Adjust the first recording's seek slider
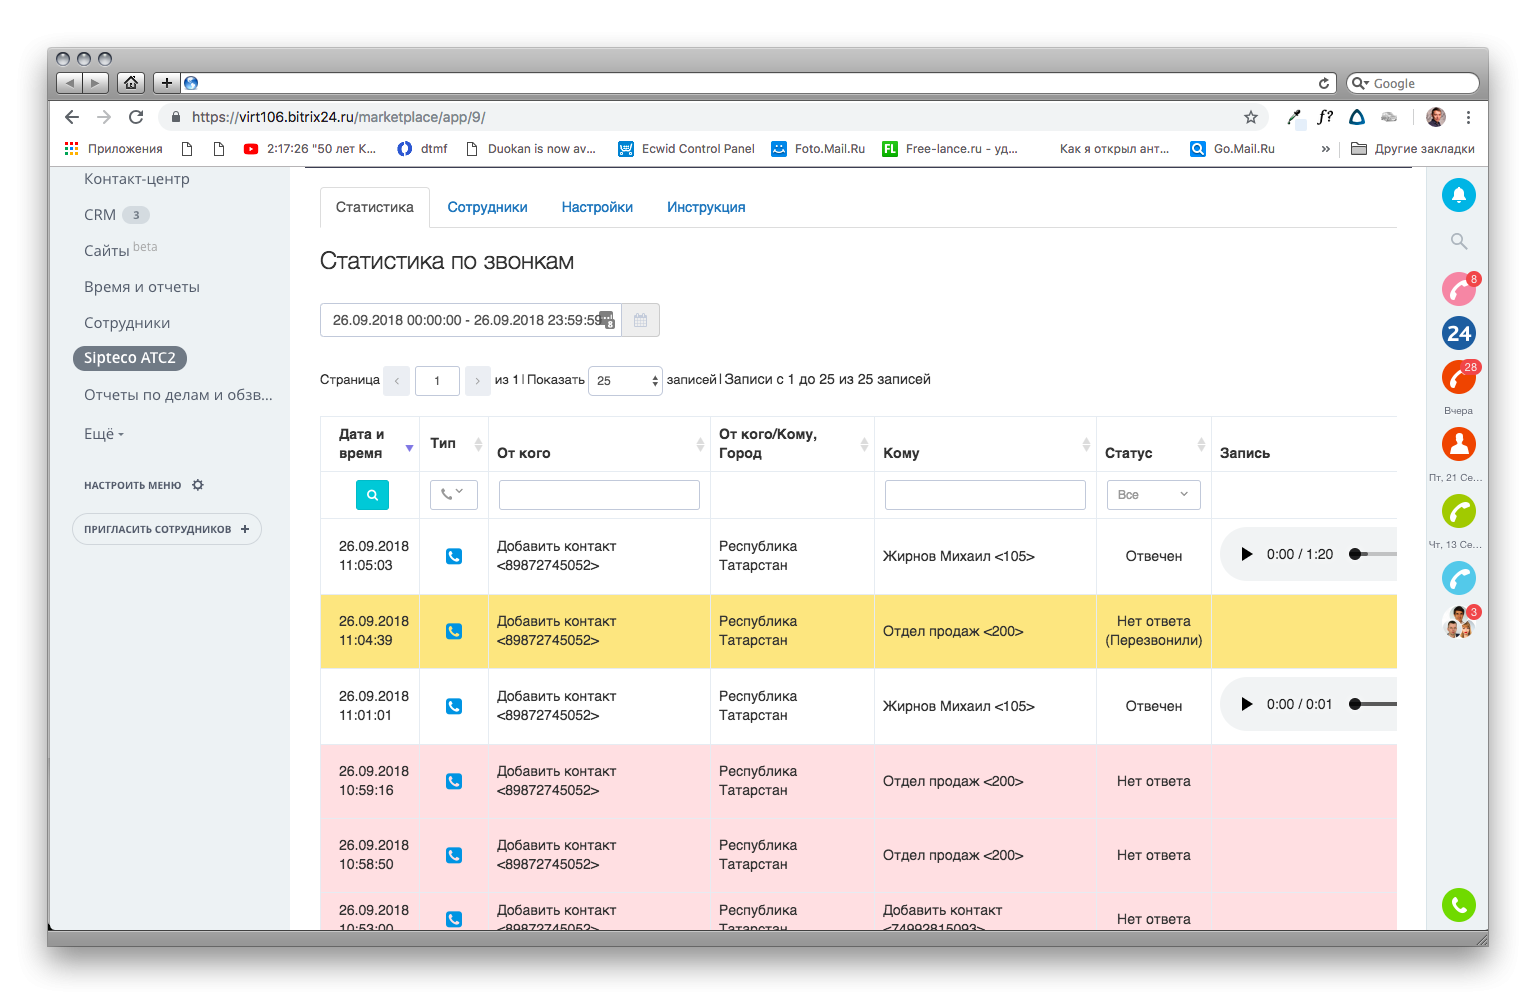The width and height of the screenshot is (1536, 994). pos(1373,554)
